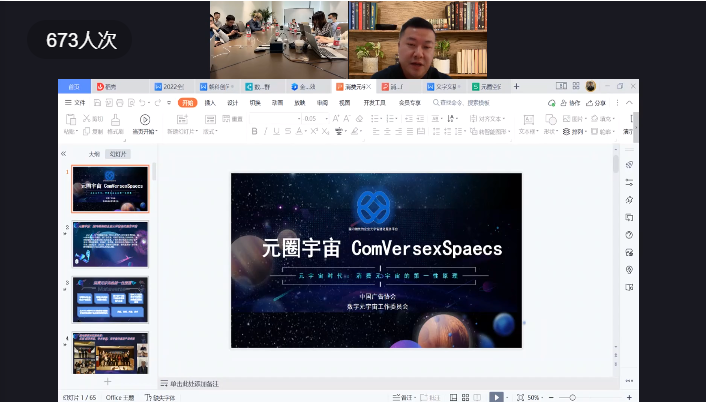The height and width of the screenshot is (402, 706).
Task: Expand the quick access toolbar customize arrow
Action: (169, 103)
